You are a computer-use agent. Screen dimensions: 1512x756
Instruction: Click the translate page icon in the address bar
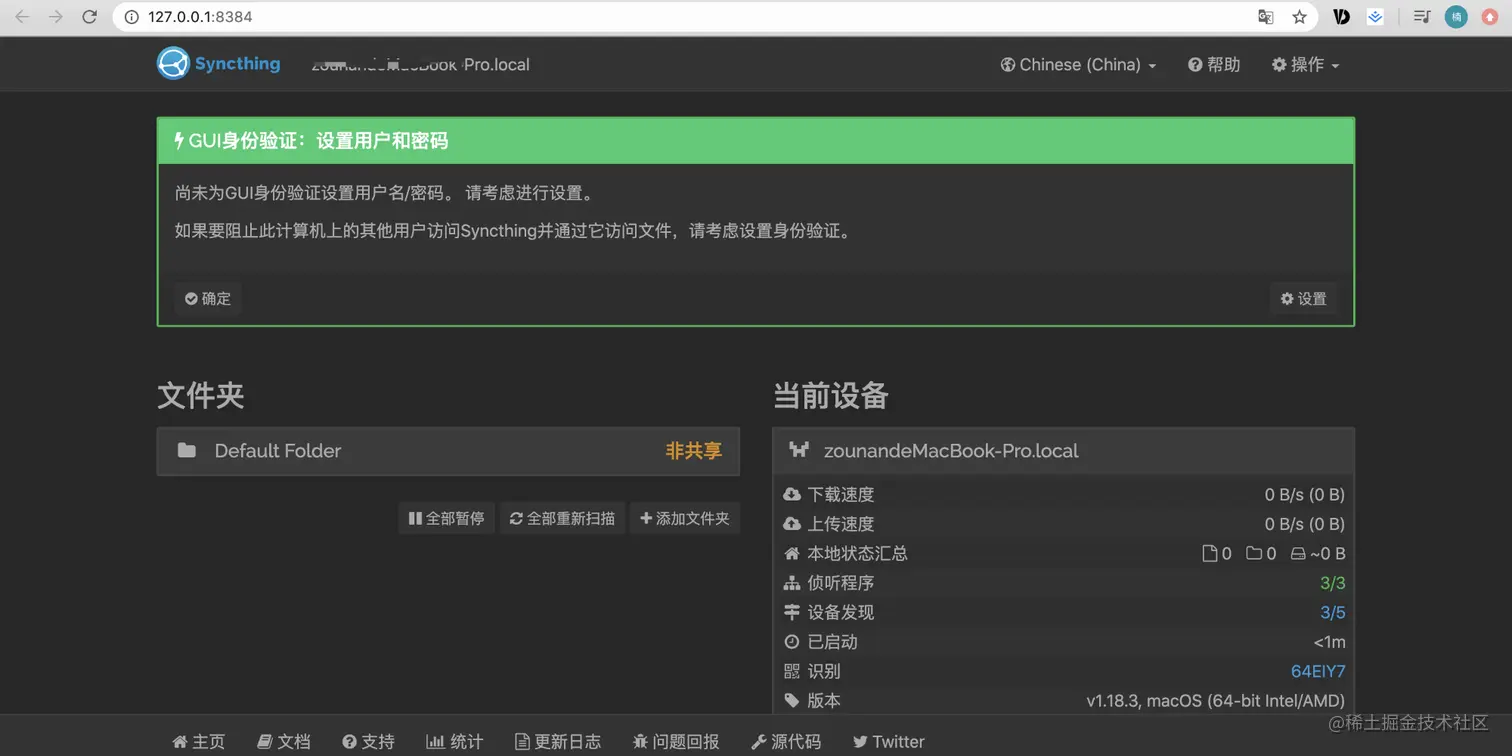pyautogui.click(x=1266, y=17)
